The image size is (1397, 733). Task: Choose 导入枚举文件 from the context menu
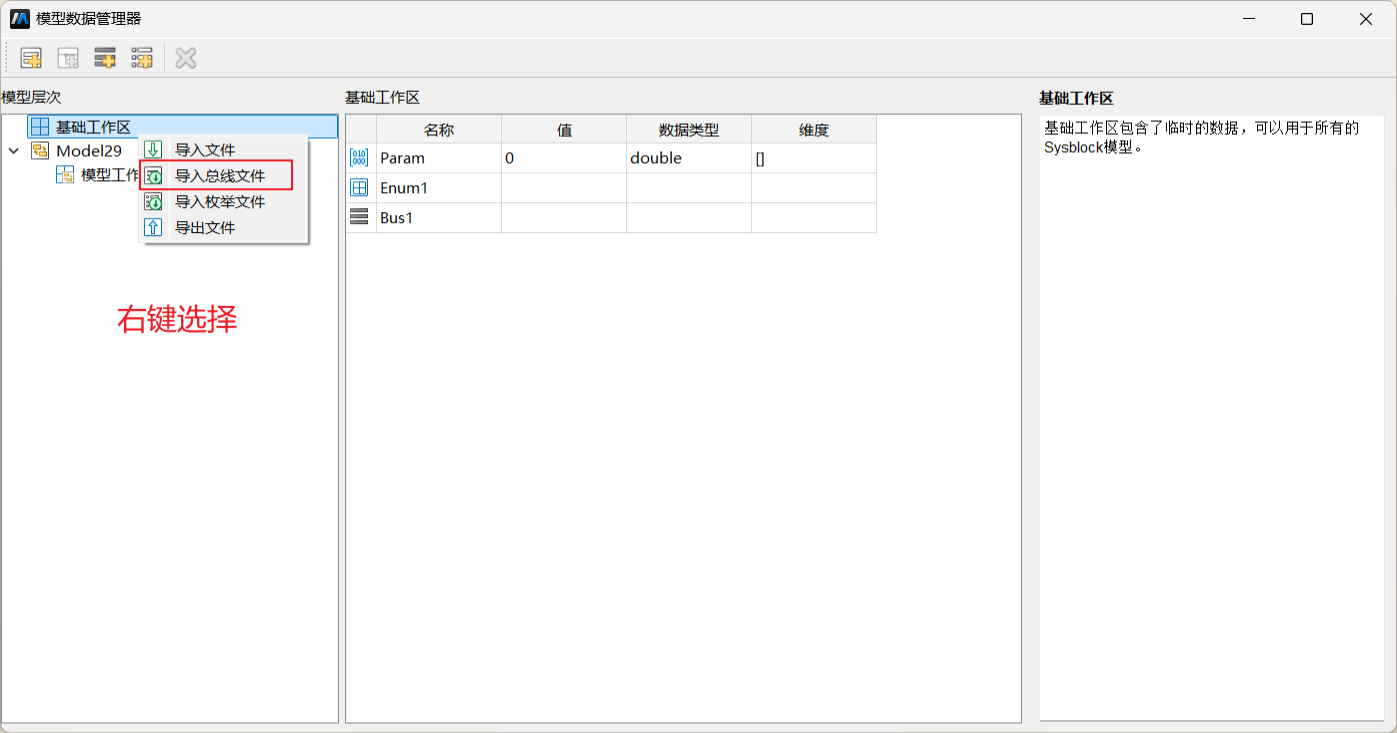(223, 202)
